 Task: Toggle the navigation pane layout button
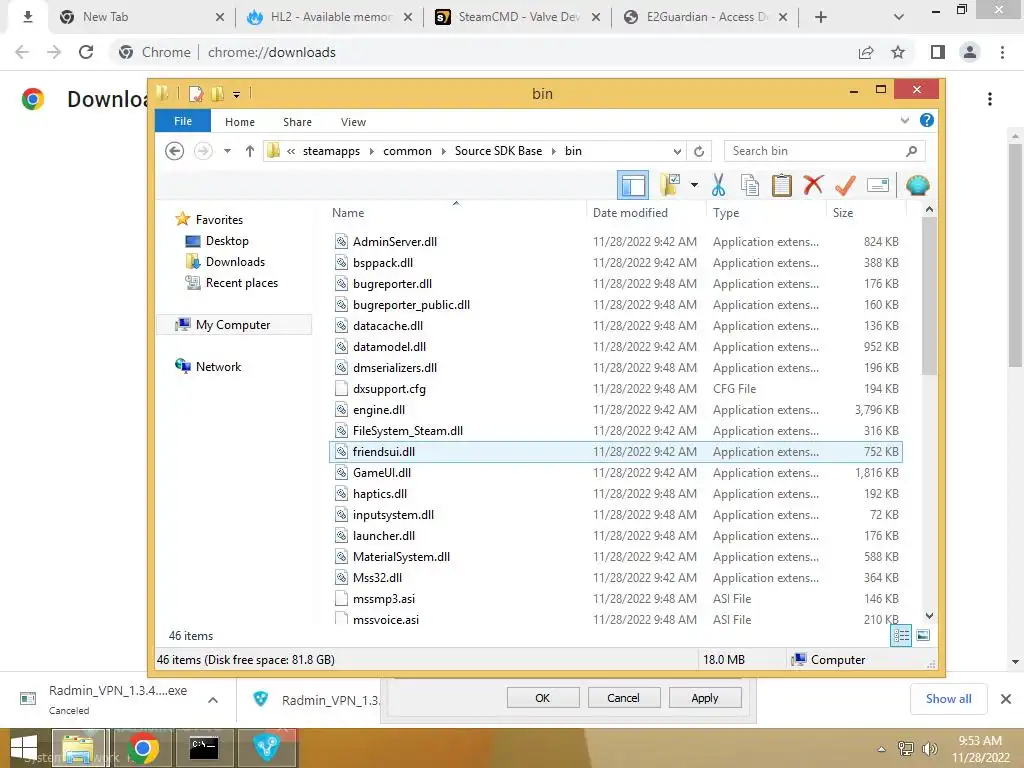(x=632, y=185)
